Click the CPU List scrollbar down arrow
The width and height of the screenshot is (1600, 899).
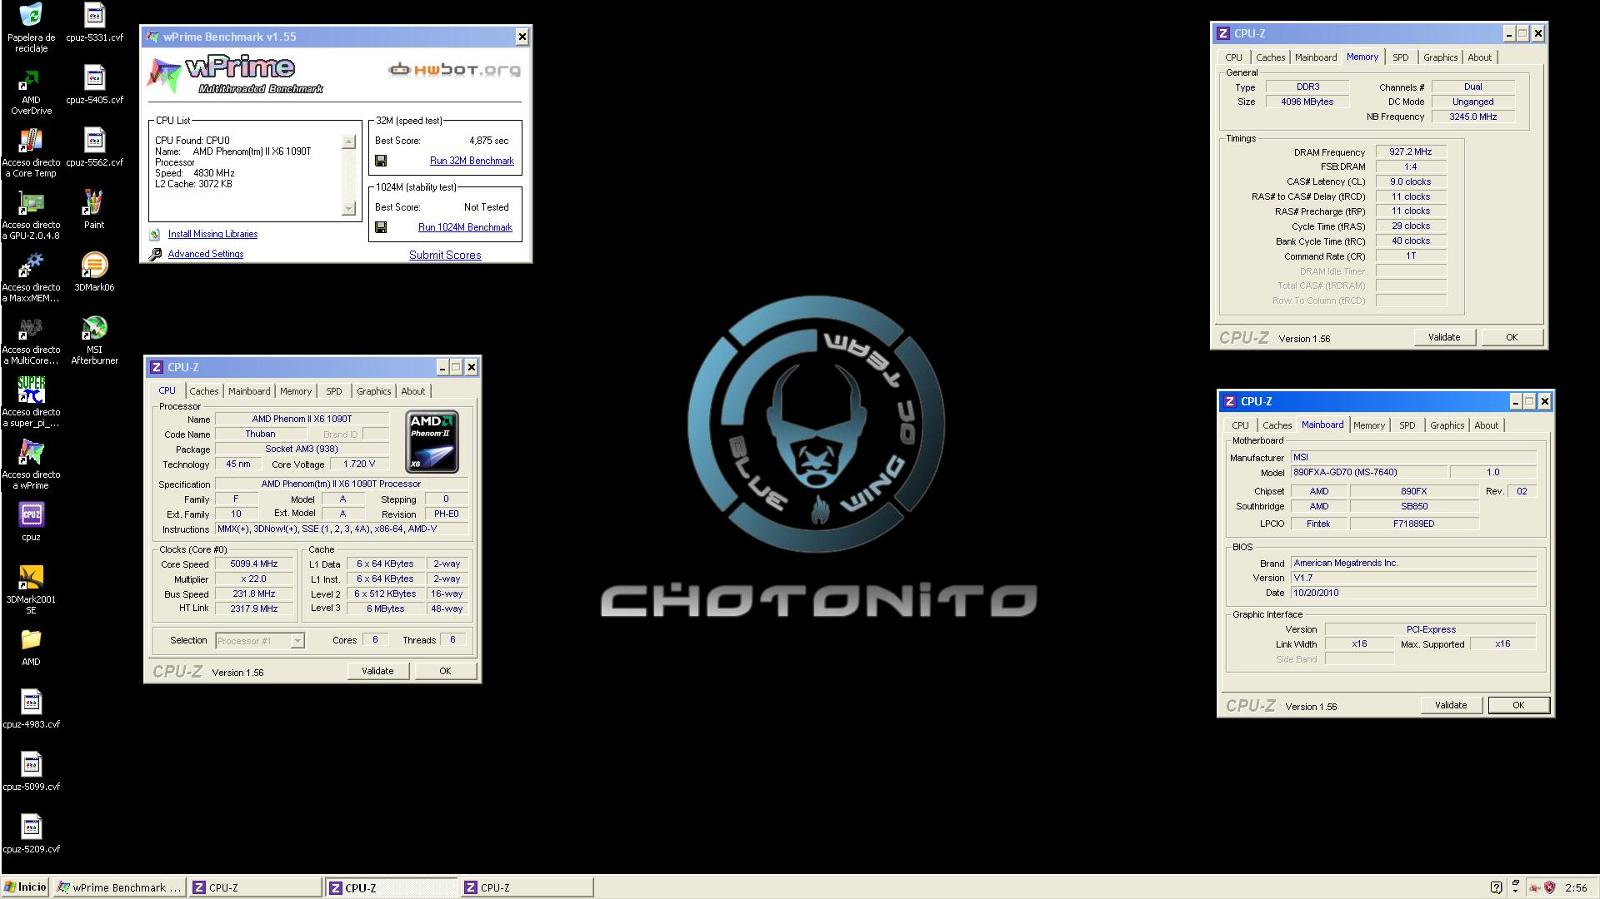pyautogui.click(x=348, y=208)
